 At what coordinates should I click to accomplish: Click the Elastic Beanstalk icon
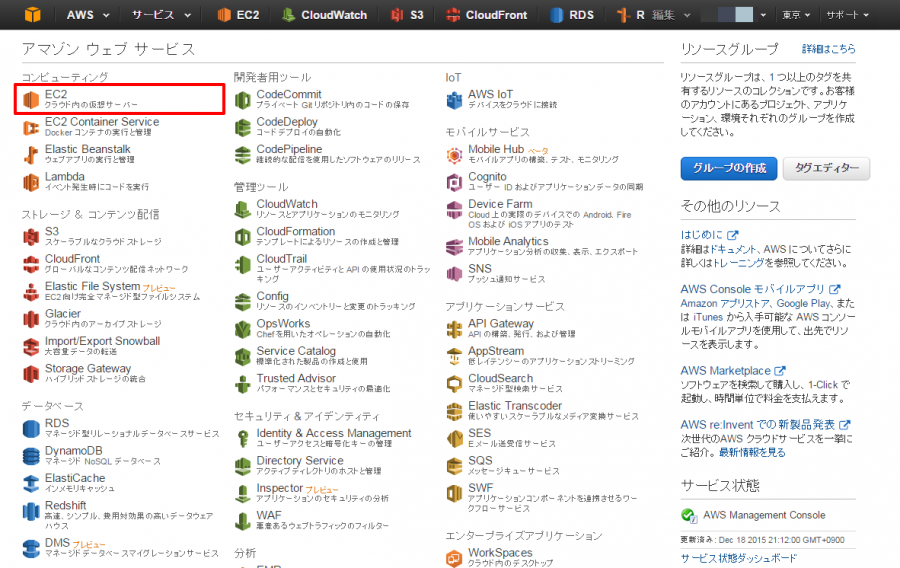tap(31, 155)
